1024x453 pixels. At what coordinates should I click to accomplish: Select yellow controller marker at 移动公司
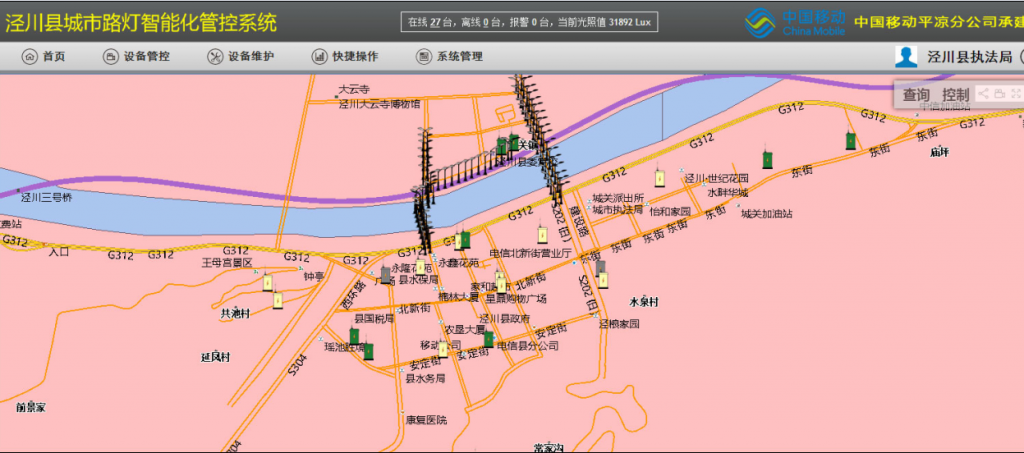pyautogui.click(x=442, y=348)
